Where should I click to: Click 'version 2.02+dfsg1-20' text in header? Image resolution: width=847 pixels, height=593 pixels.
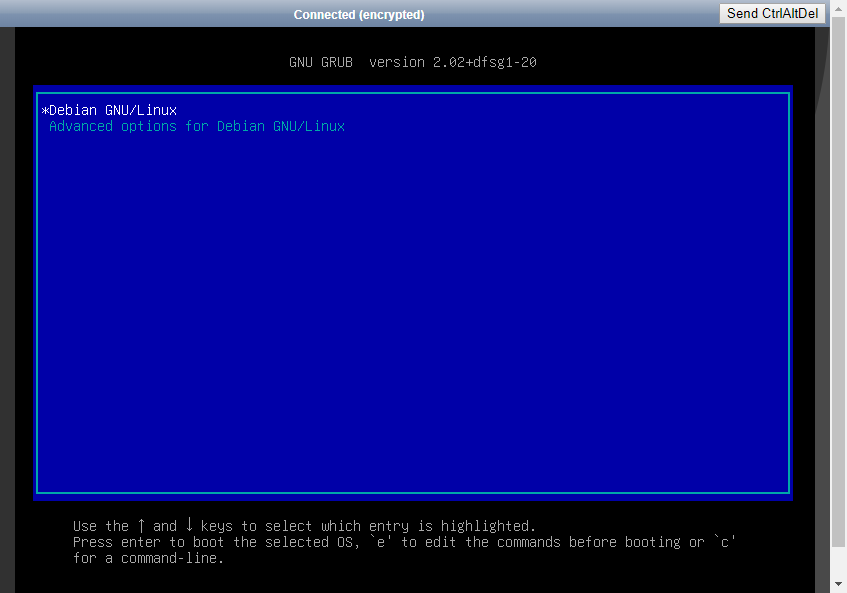(453, 62)
